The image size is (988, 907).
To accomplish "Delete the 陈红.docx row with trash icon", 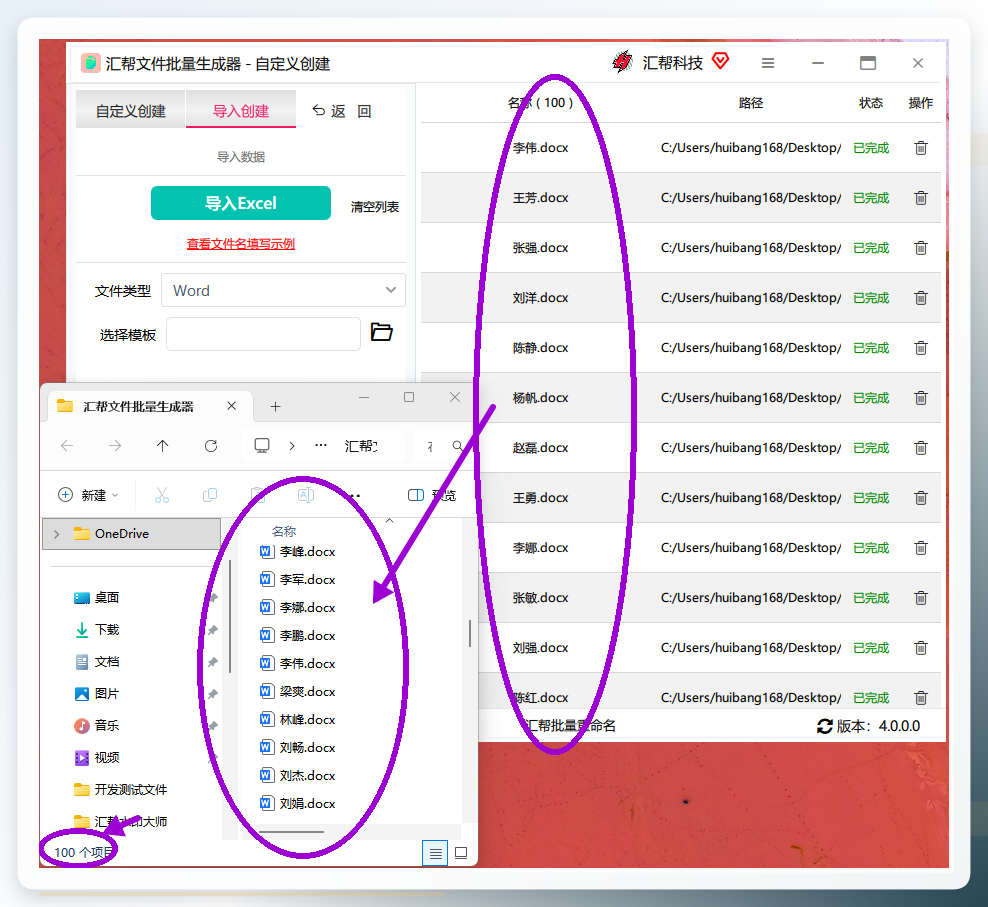I will point(921,698).
